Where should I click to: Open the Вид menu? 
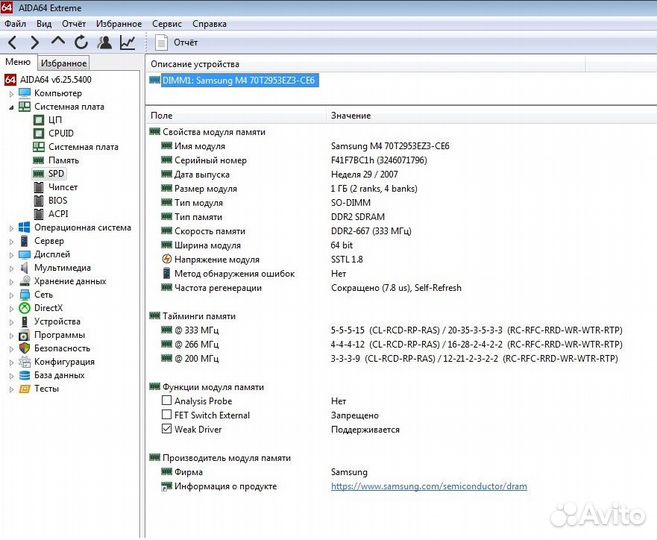coord(44,24)
